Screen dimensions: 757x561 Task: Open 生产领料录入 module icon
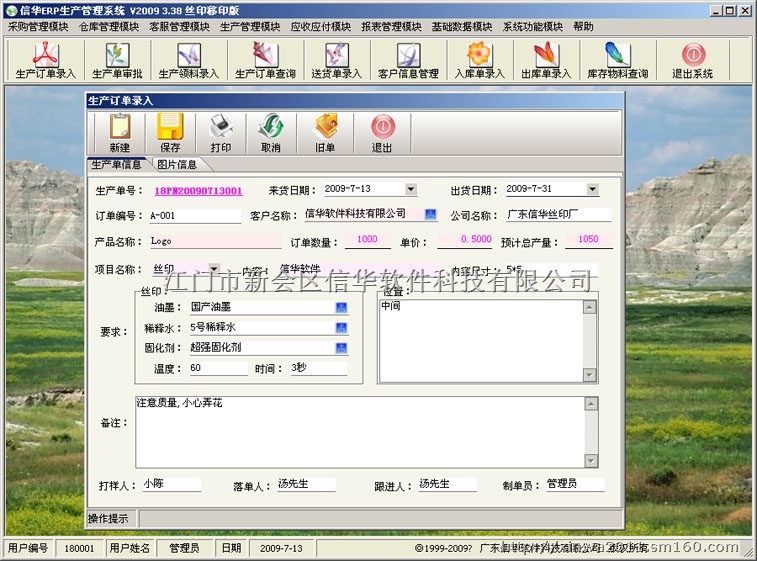(x=188, y=61)
